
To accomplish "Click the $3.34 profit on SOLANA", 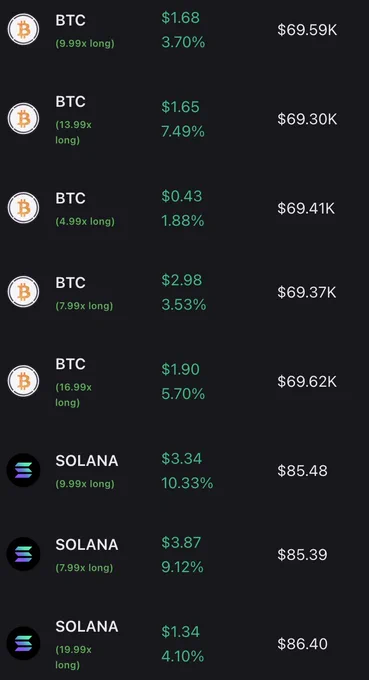I will [182, 458].
